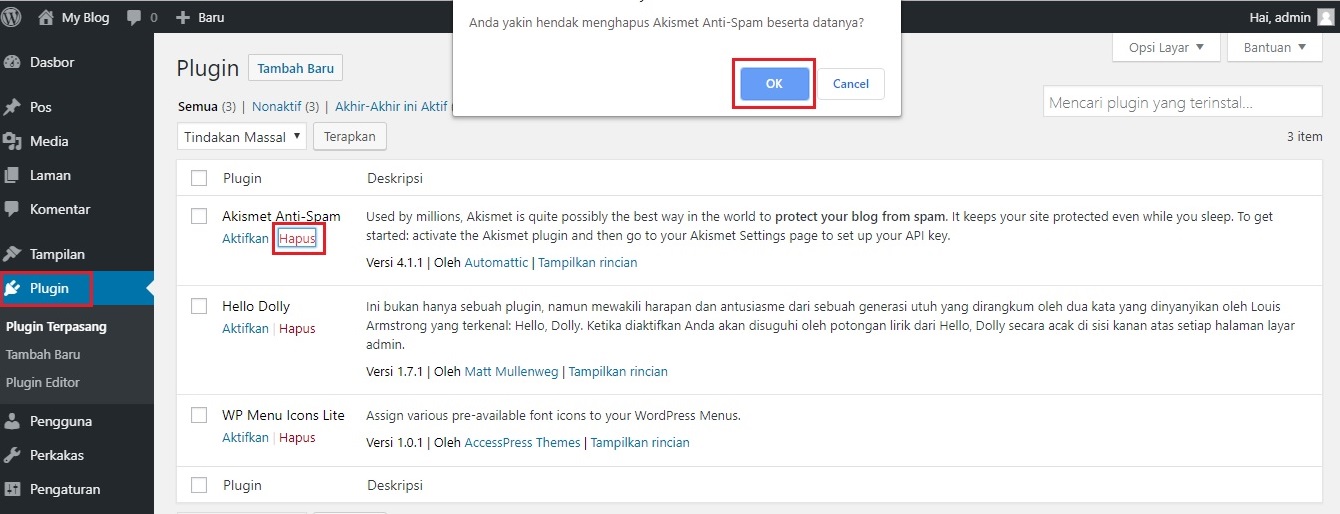The height and width of the screenshot is (514, 1340).
Task: Filter by Akhir-Akhir ini Aktif
Action: pyautogui.click(x=391, y=106)
